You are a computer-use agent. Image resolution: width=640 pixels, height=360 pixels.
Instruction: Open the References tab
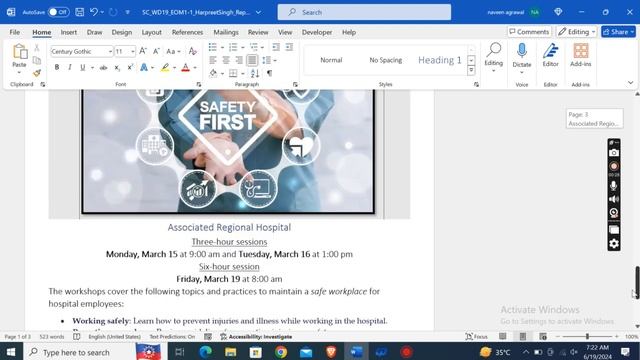[187, 32]
